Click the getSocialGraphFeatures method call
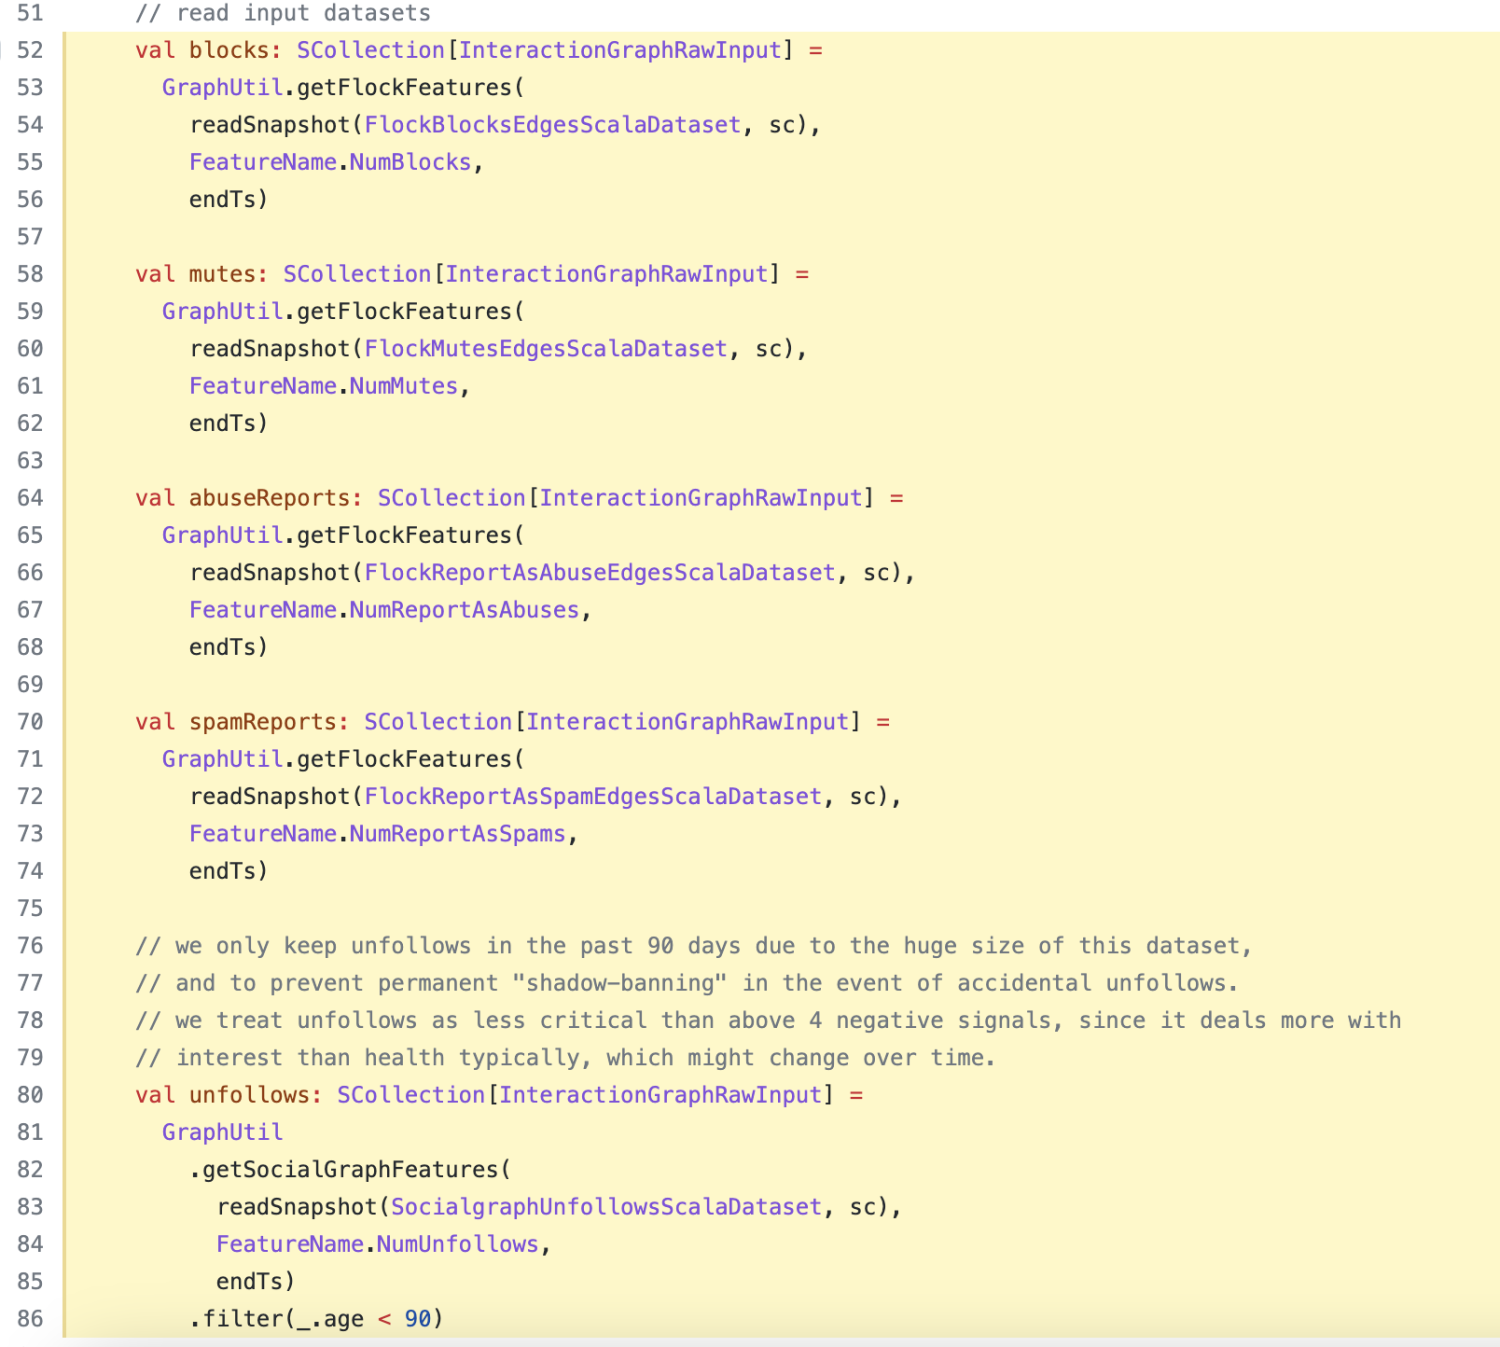This screenshot has height=1347, width=1500. tap(350, 1170)
